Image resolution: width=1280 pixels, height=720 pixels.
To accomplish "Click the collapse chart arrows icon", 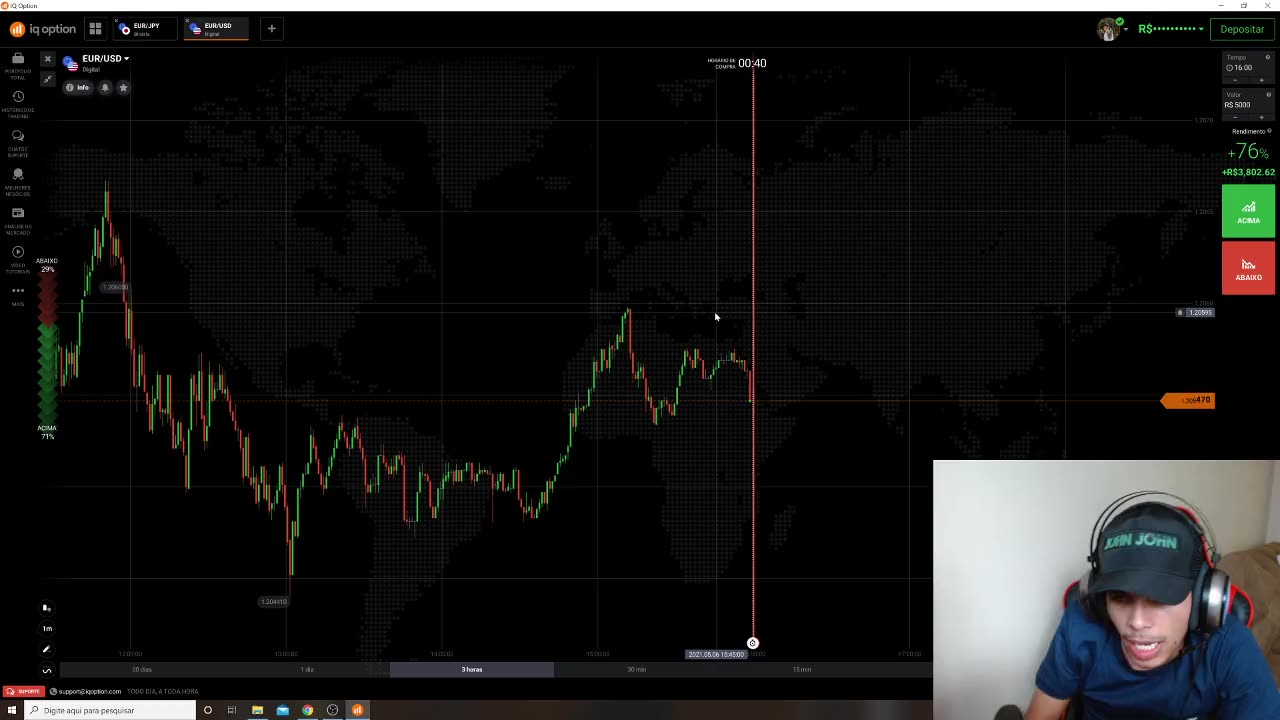I will (x=47, y=79).
